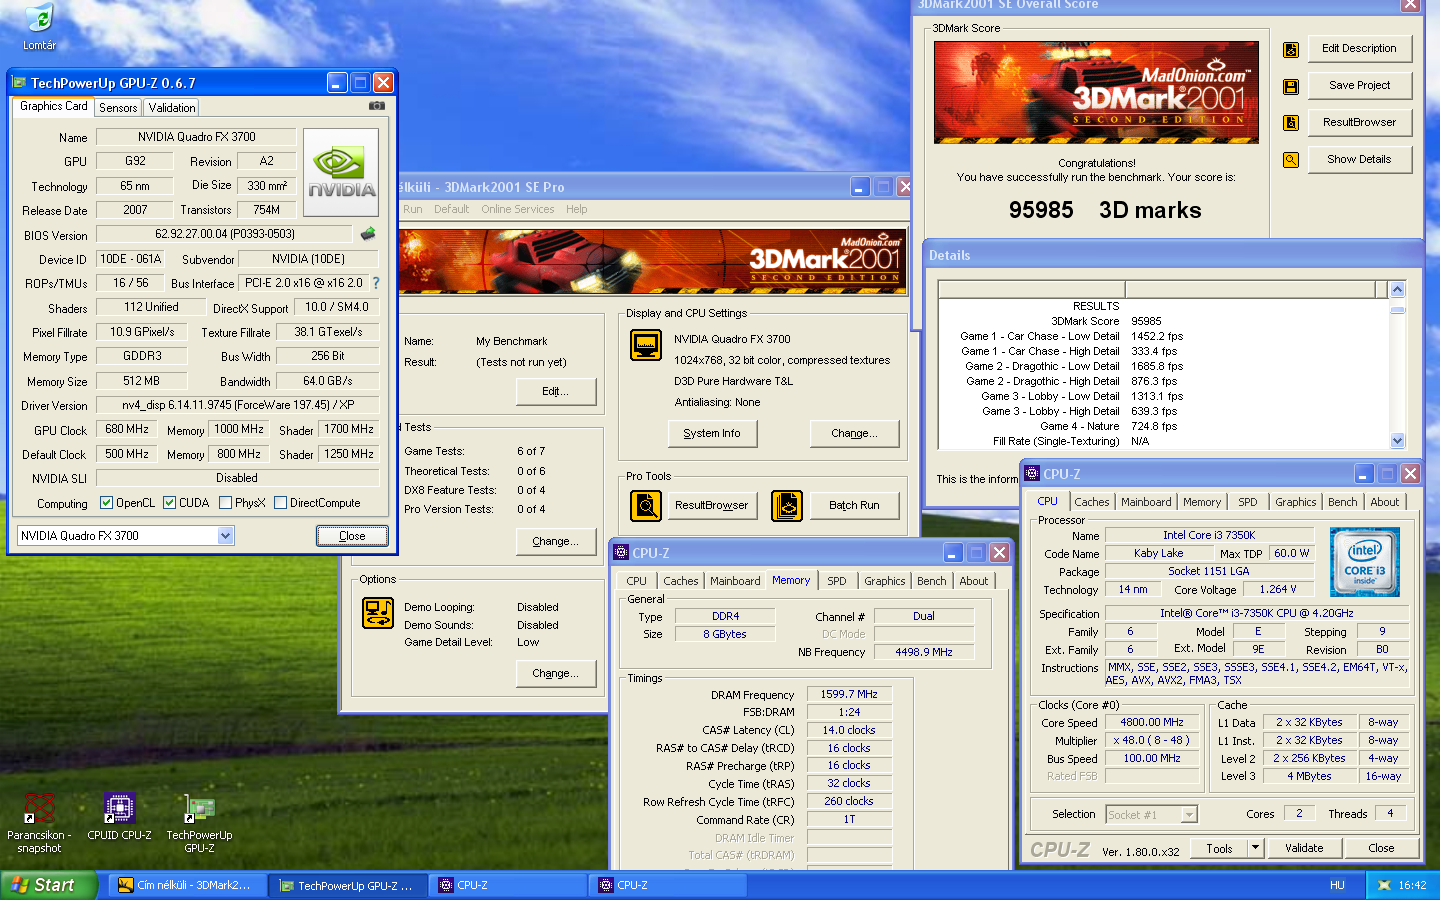The image size is (1440, 900).
Task: Click TechPowerUp GPU-Z taskbar button
Action: click(x=349, y=885)
